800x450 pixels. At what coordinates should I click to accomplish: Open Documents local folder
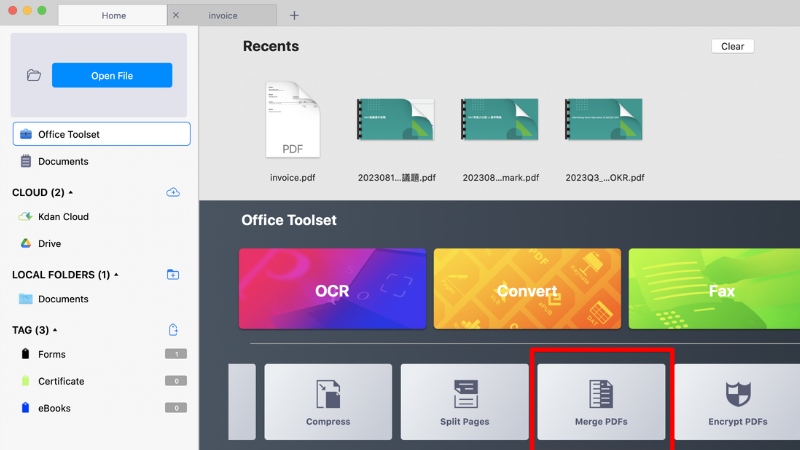pyautogui.click(x=63, y=298)
